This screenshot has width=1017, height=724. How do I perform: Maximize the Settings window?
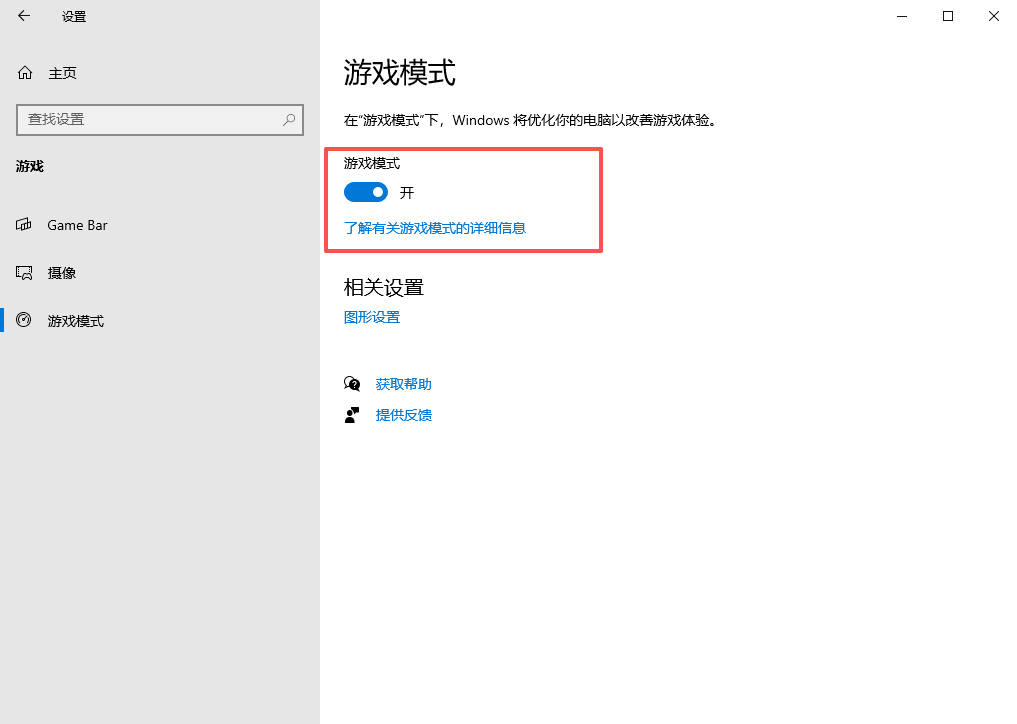(948, 16)
